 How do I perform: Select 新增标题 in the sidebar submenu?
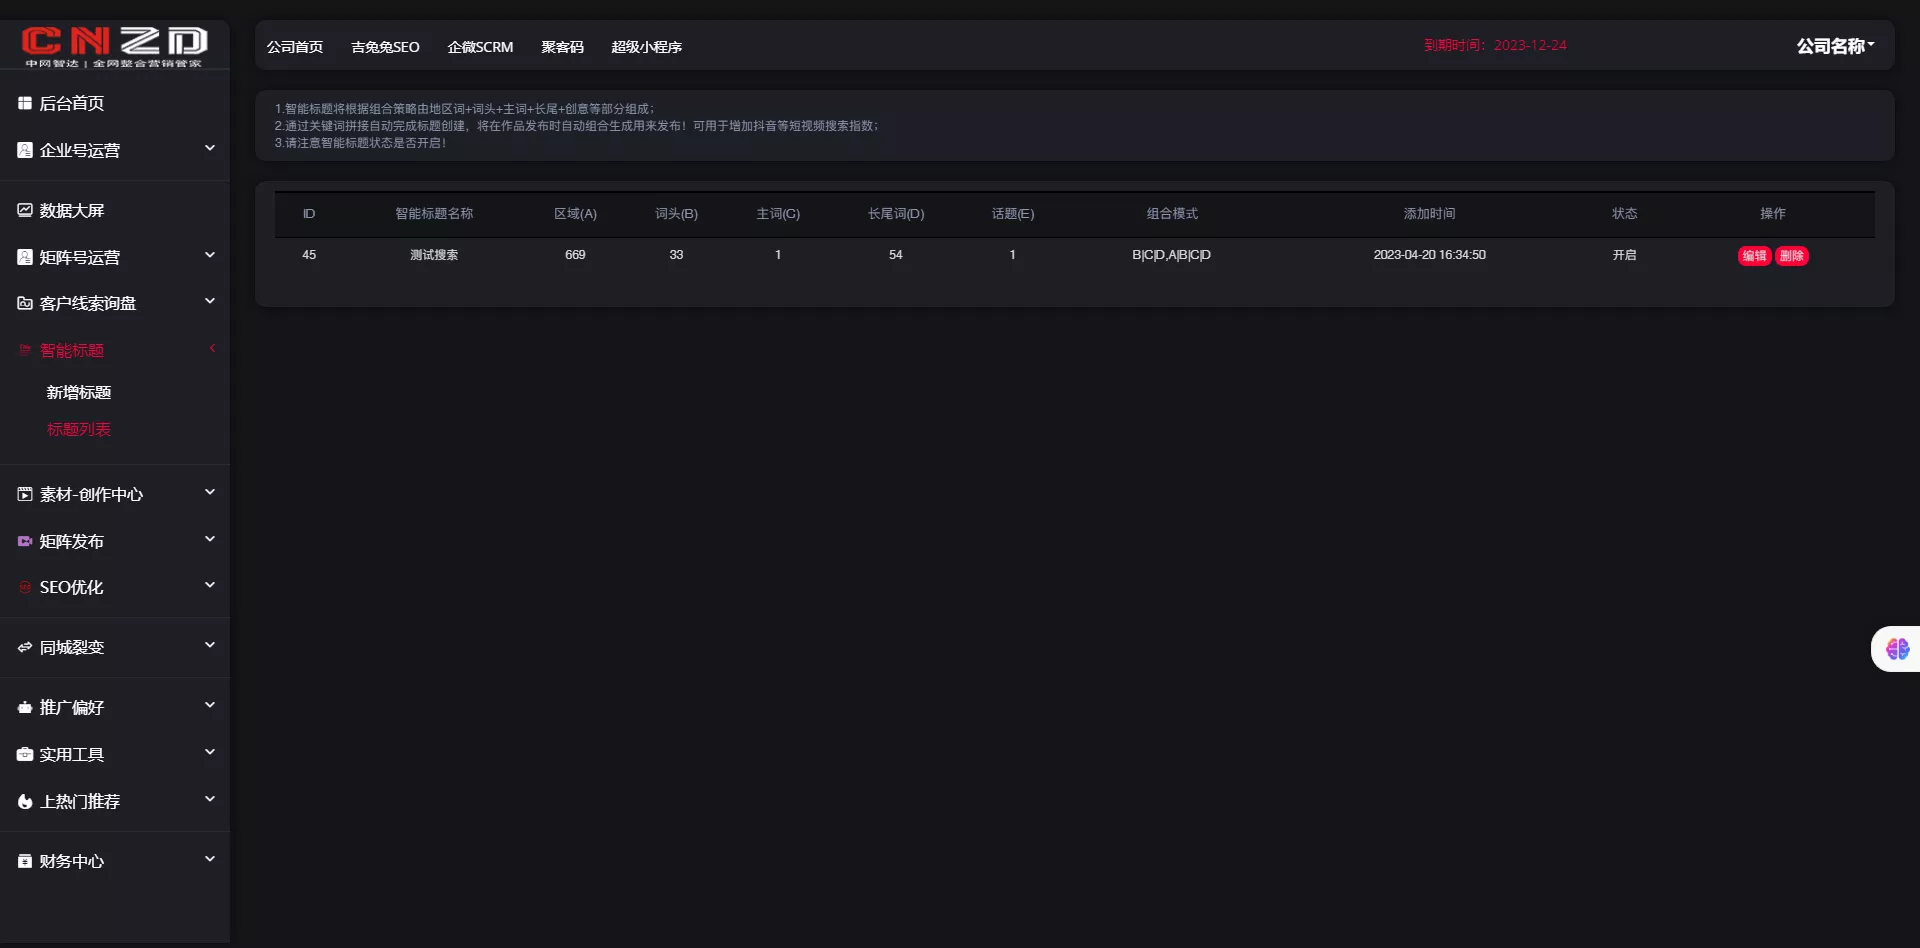[79, 393]
